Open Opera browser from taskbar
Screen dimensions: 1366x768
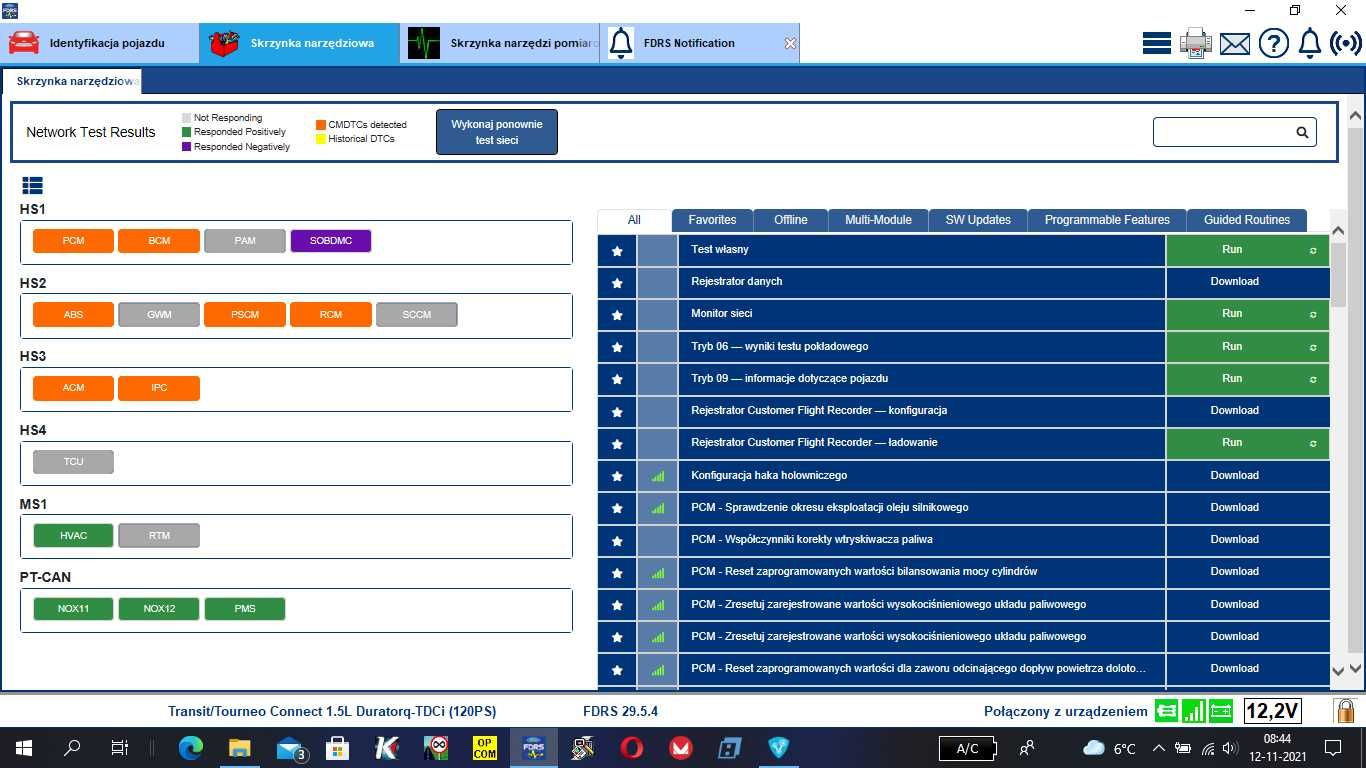coord(631,747)
